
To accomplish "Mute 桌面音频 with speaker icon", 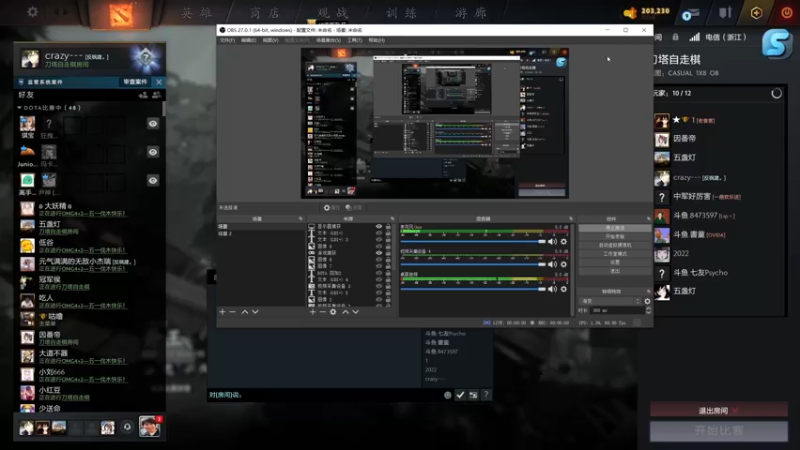I will tap(553, 289).
